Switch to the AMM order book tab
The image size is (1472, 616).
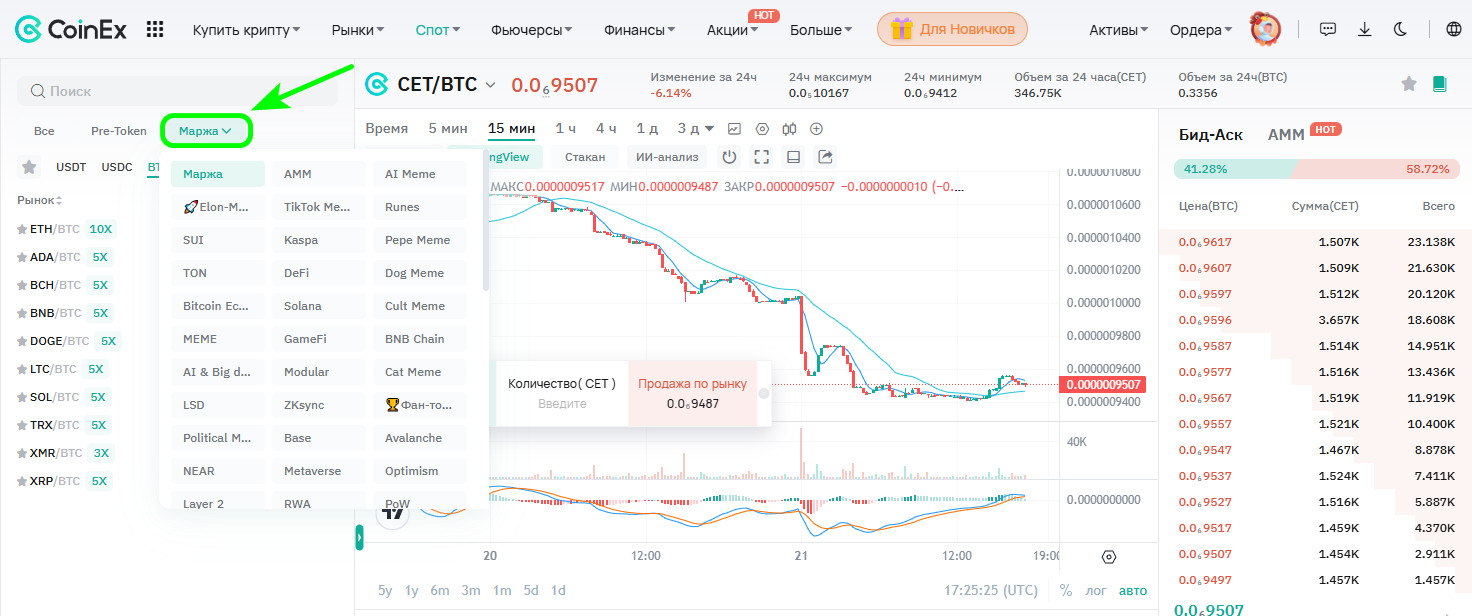coord(1286,134)
